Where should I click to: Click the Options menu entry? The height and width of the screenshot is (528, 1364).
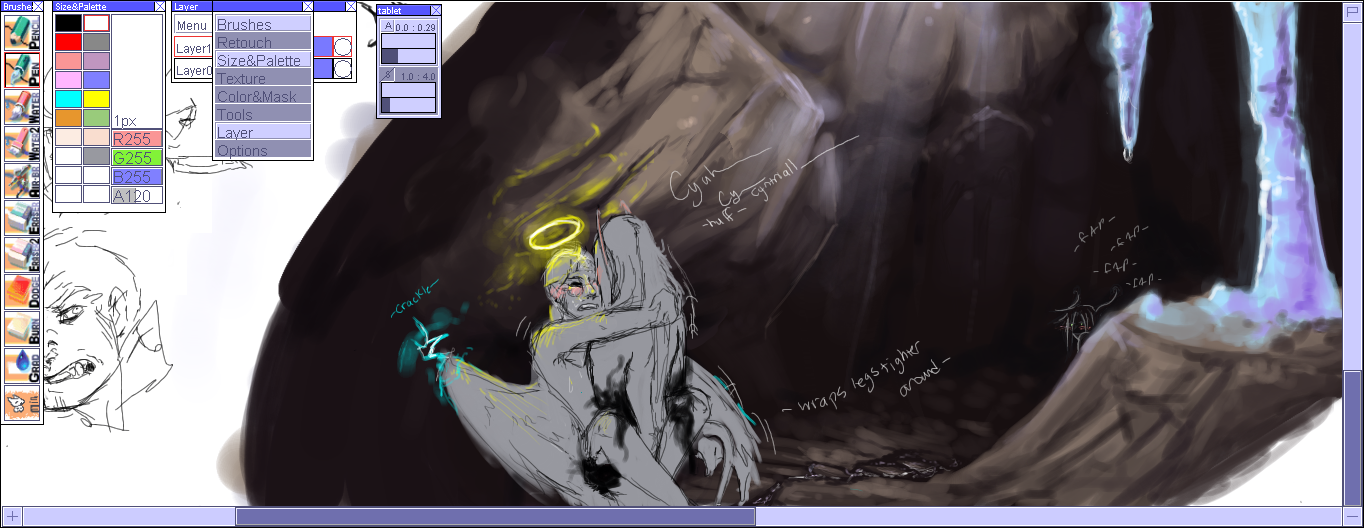[263, 150]
